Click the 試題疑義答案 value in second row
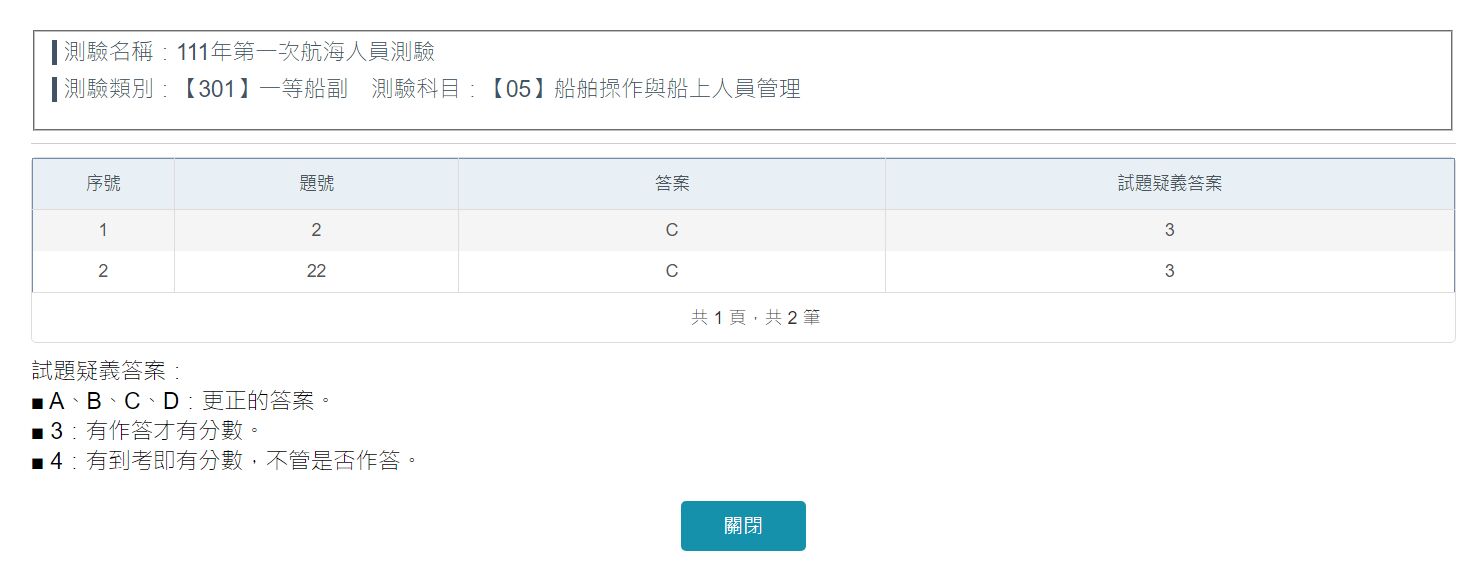Image resolution: width=1484 pixels, height=570 pixels. [x=1169, y=271]
